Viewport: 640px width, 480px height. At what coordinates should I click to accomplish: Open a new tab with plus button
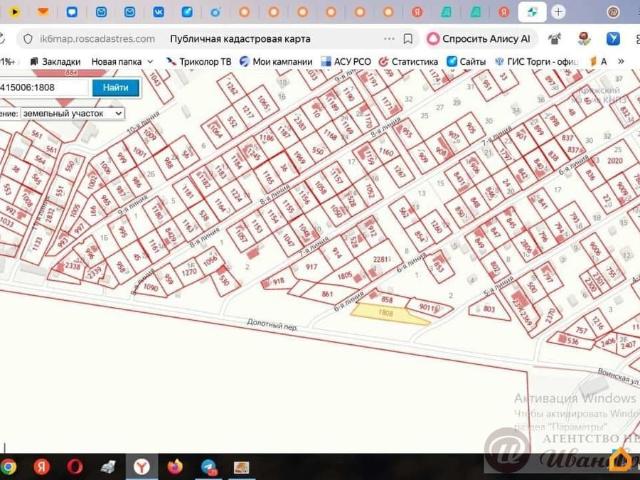(x=558, y=12)
